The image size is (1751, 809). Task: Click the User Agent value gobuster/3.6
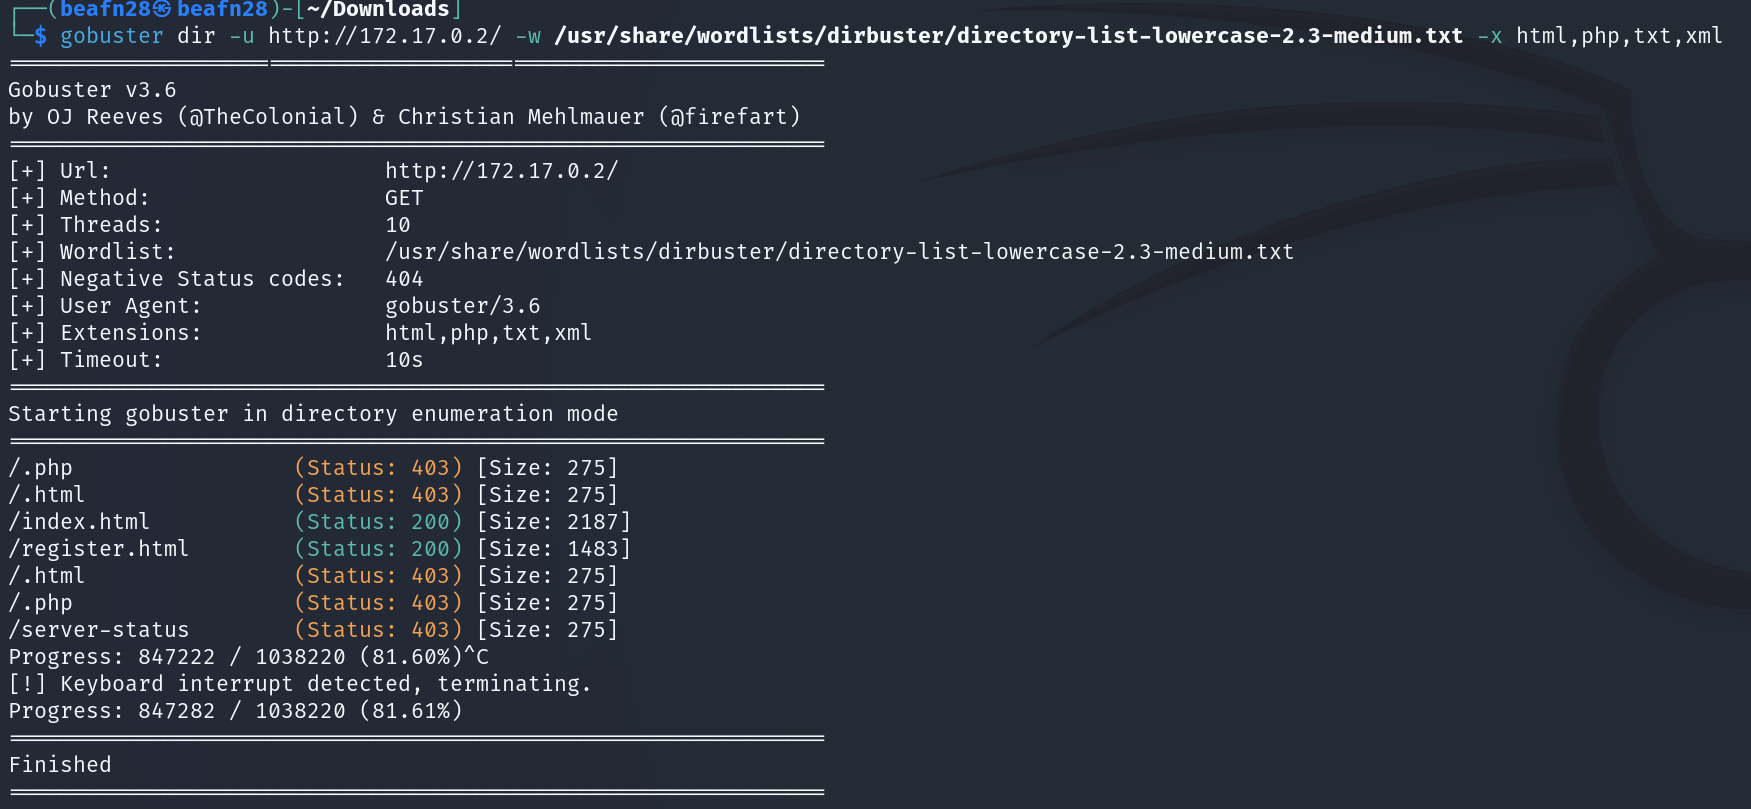[462, 306]
